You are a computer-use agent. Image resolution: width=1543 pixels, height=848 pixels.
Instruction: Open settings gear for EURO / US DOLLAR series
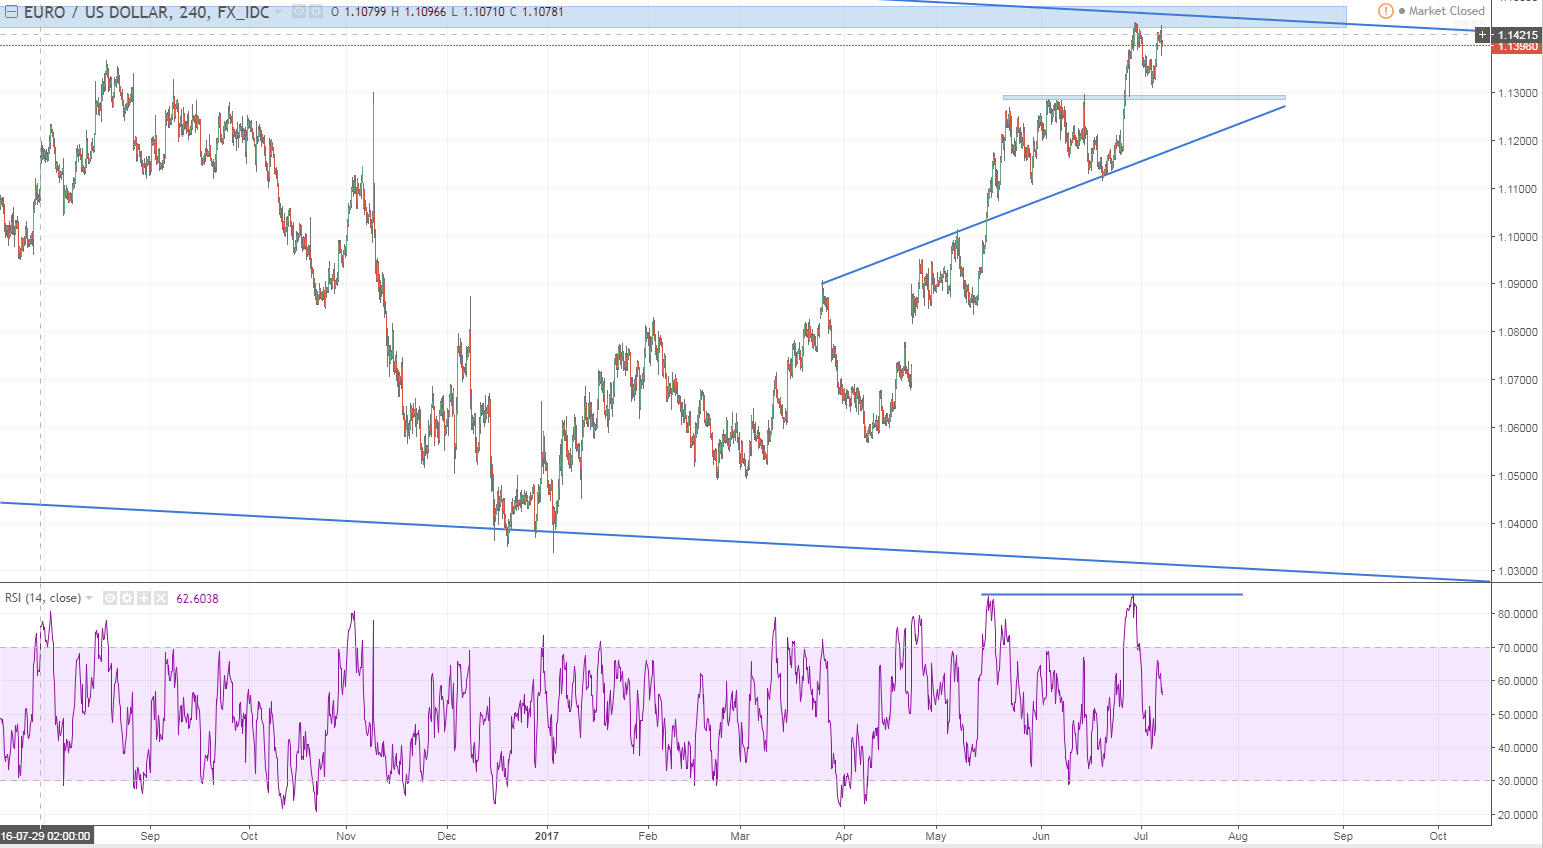point(316,12)
